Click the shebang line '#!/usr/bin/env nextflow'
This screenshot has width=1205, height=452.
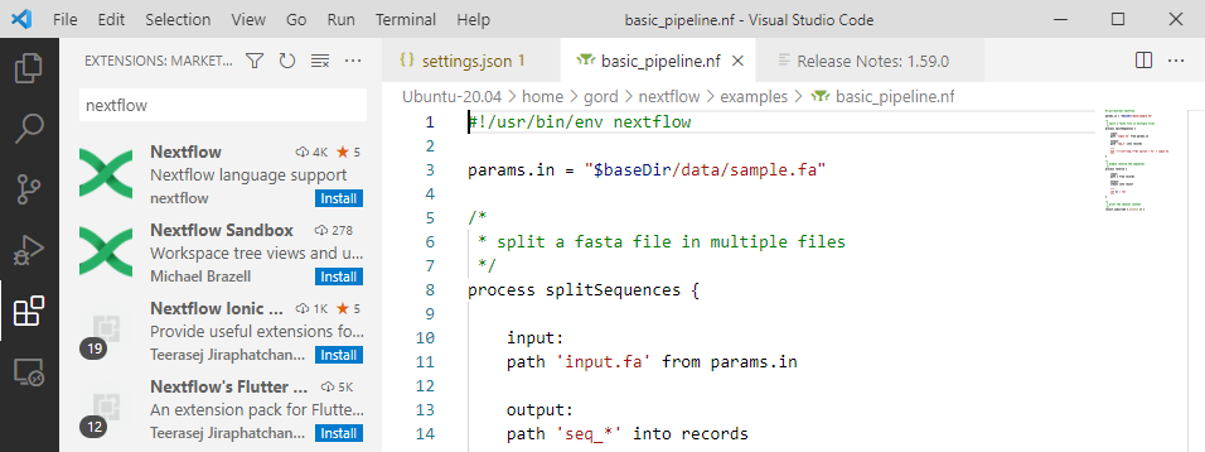pyautogui.click(x=580, y=122)
